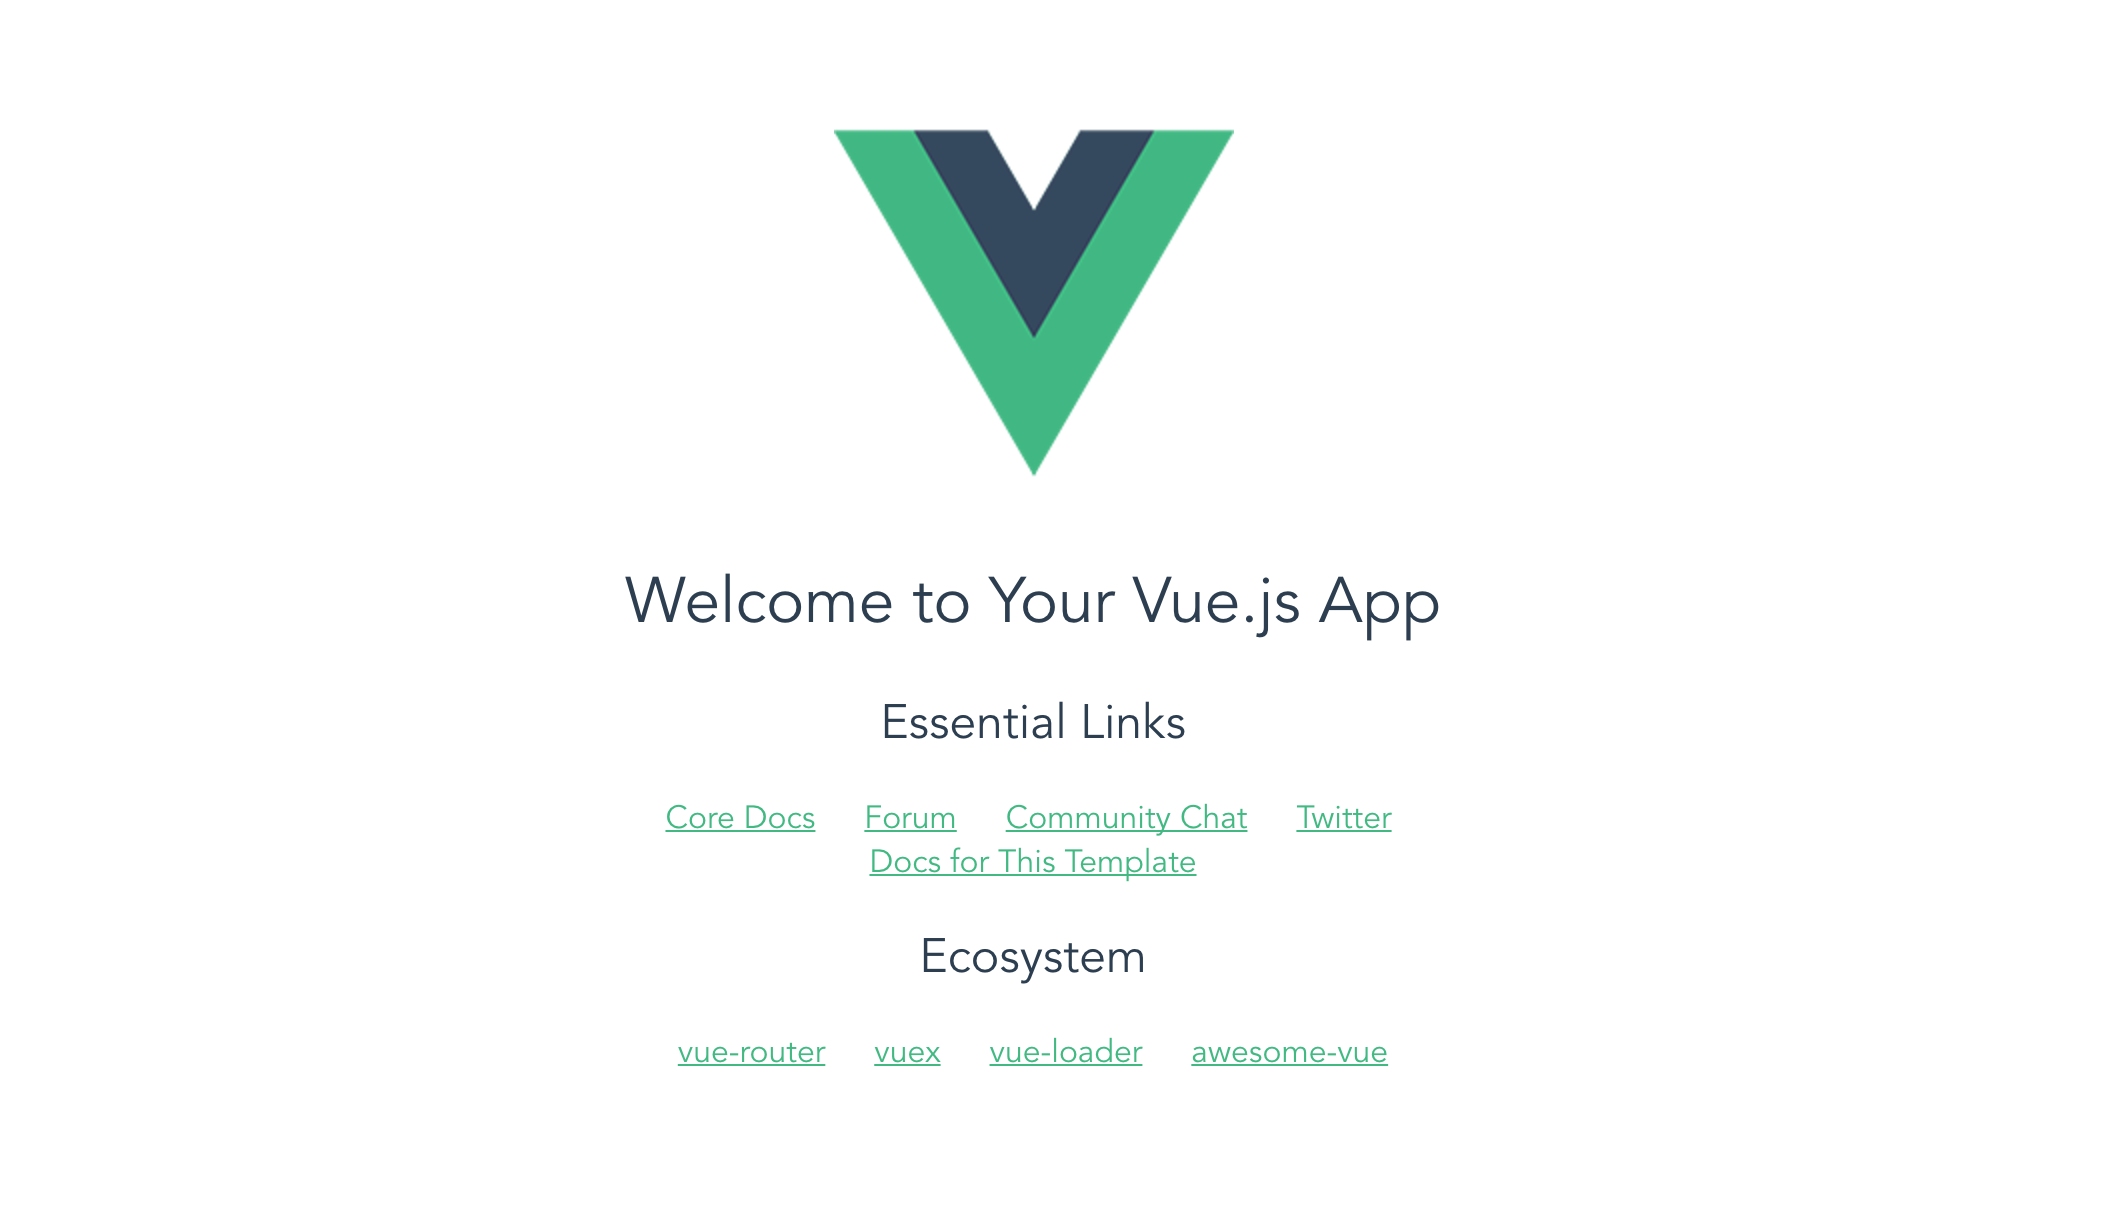The image size is (2122, 1216).
Task: Click the vuex ecosystem link
Action: click(x=907, y=1050)
